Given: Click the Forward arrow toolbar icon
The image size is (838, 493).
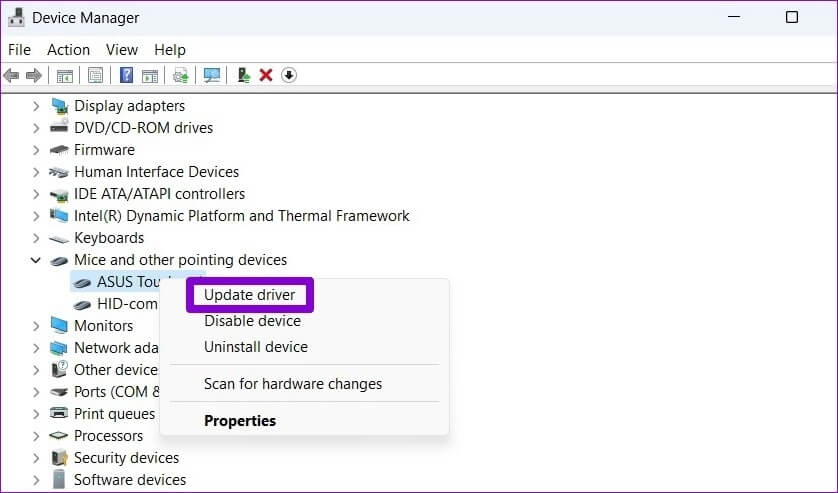Looking at the screenshot, I should coord(34,75).
